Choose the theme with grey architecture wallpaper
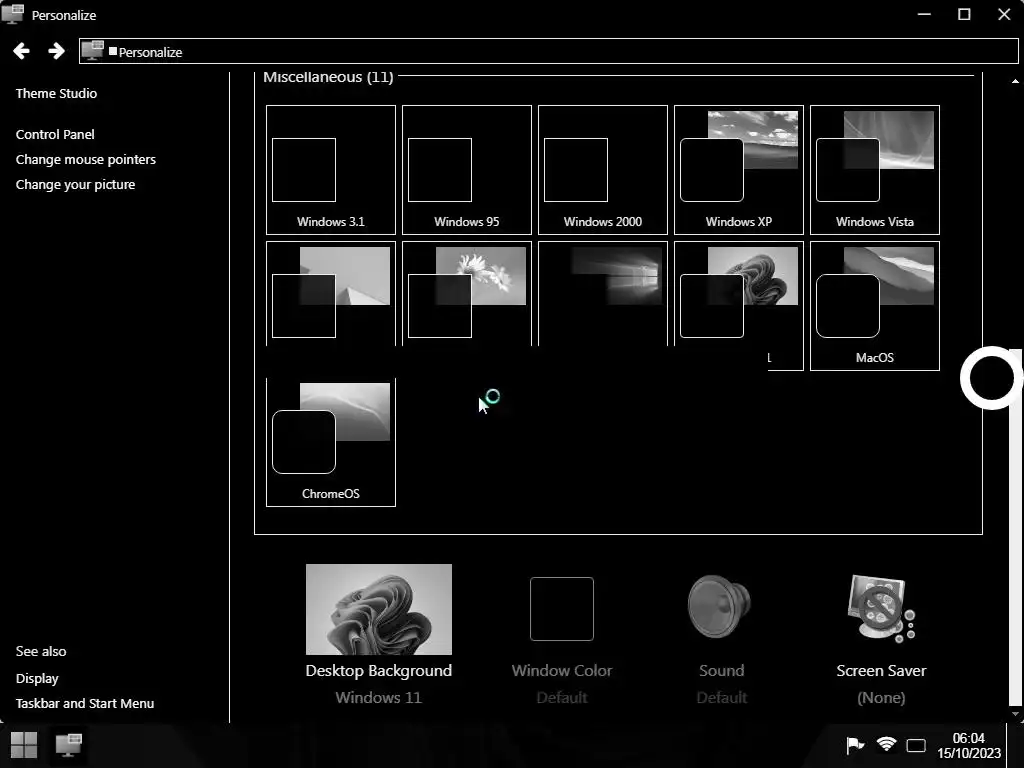Screen dimensions: 1024x768 (331, 294)
